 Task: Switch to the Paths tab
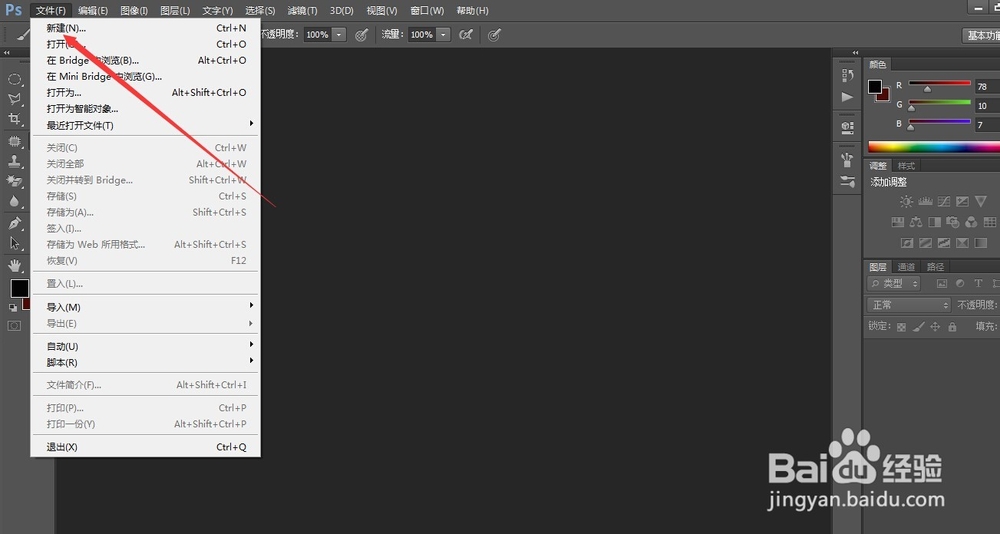(935, 267)
